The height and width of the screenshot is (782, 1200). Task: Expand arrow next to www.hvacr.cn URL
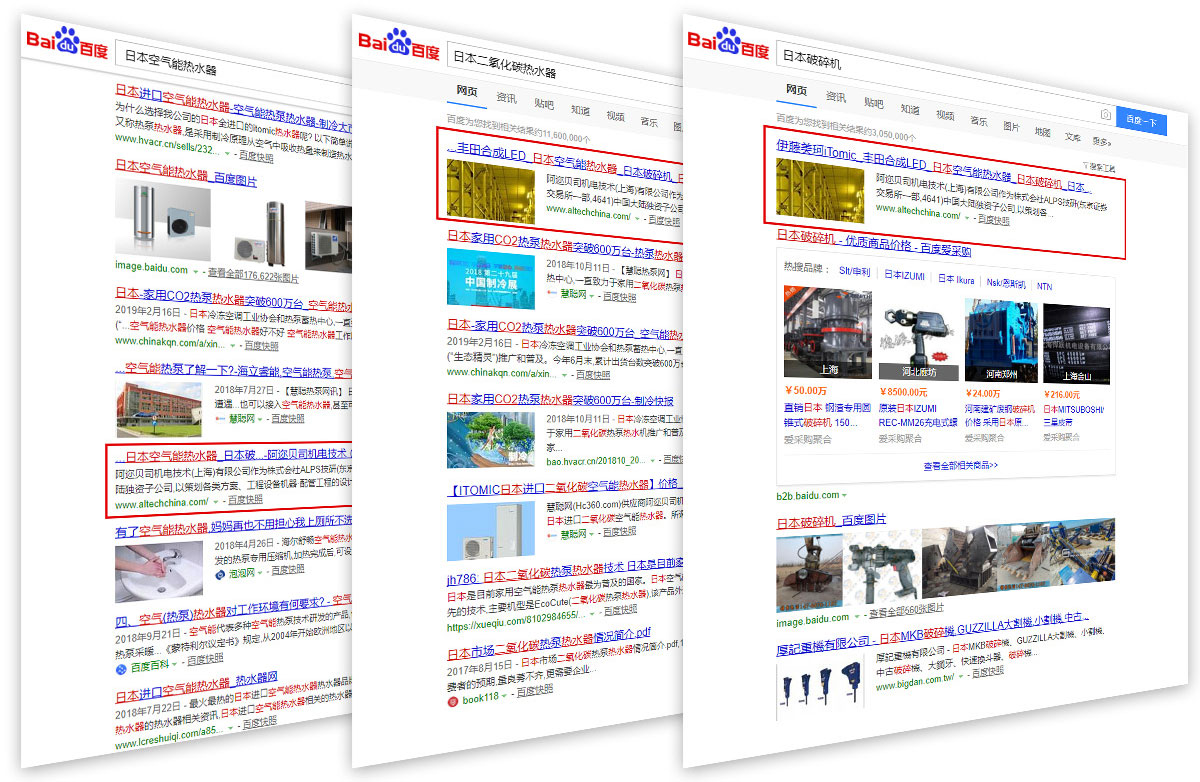click(x=227, y=154)
